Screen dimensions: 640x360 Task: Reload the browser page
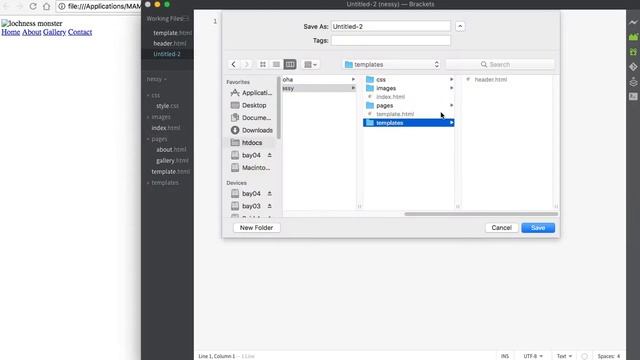(x=33, y=7)
